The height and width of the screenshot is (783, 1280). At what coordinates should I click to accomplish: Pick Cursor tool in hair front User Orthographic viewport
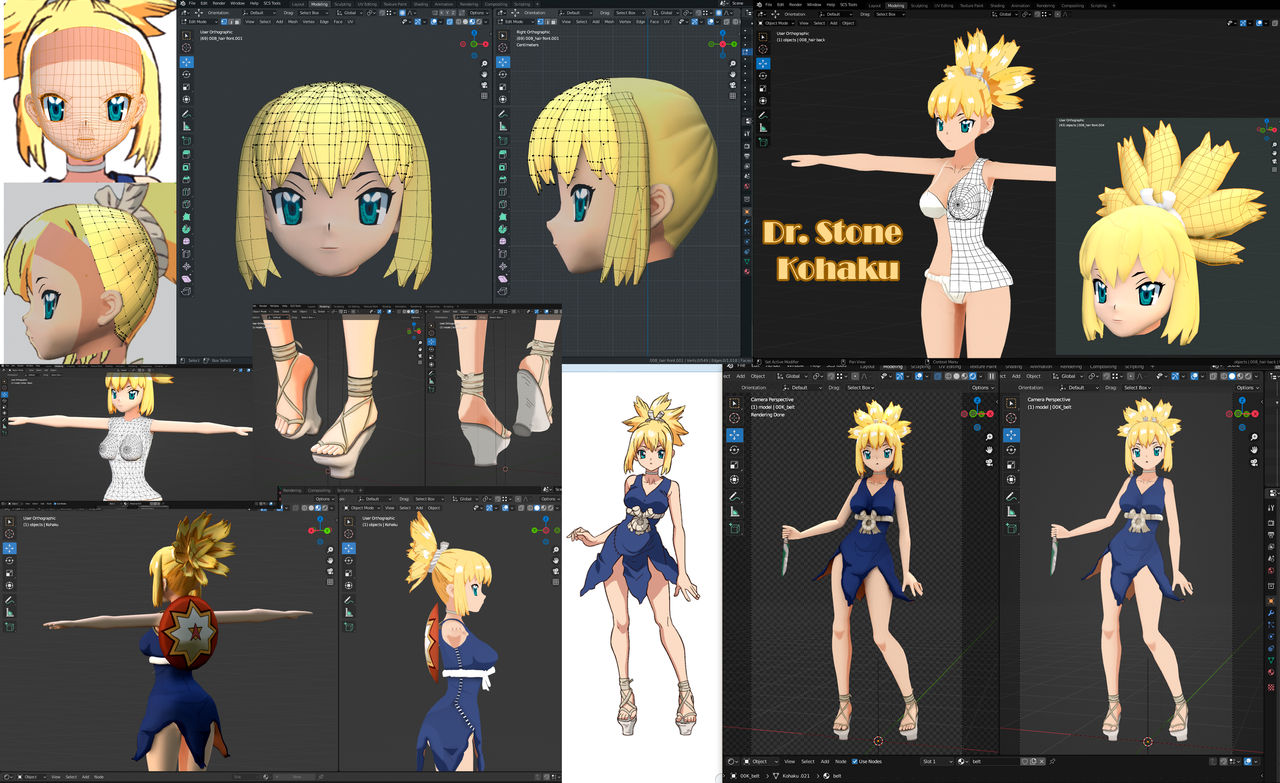click(187, 46)
